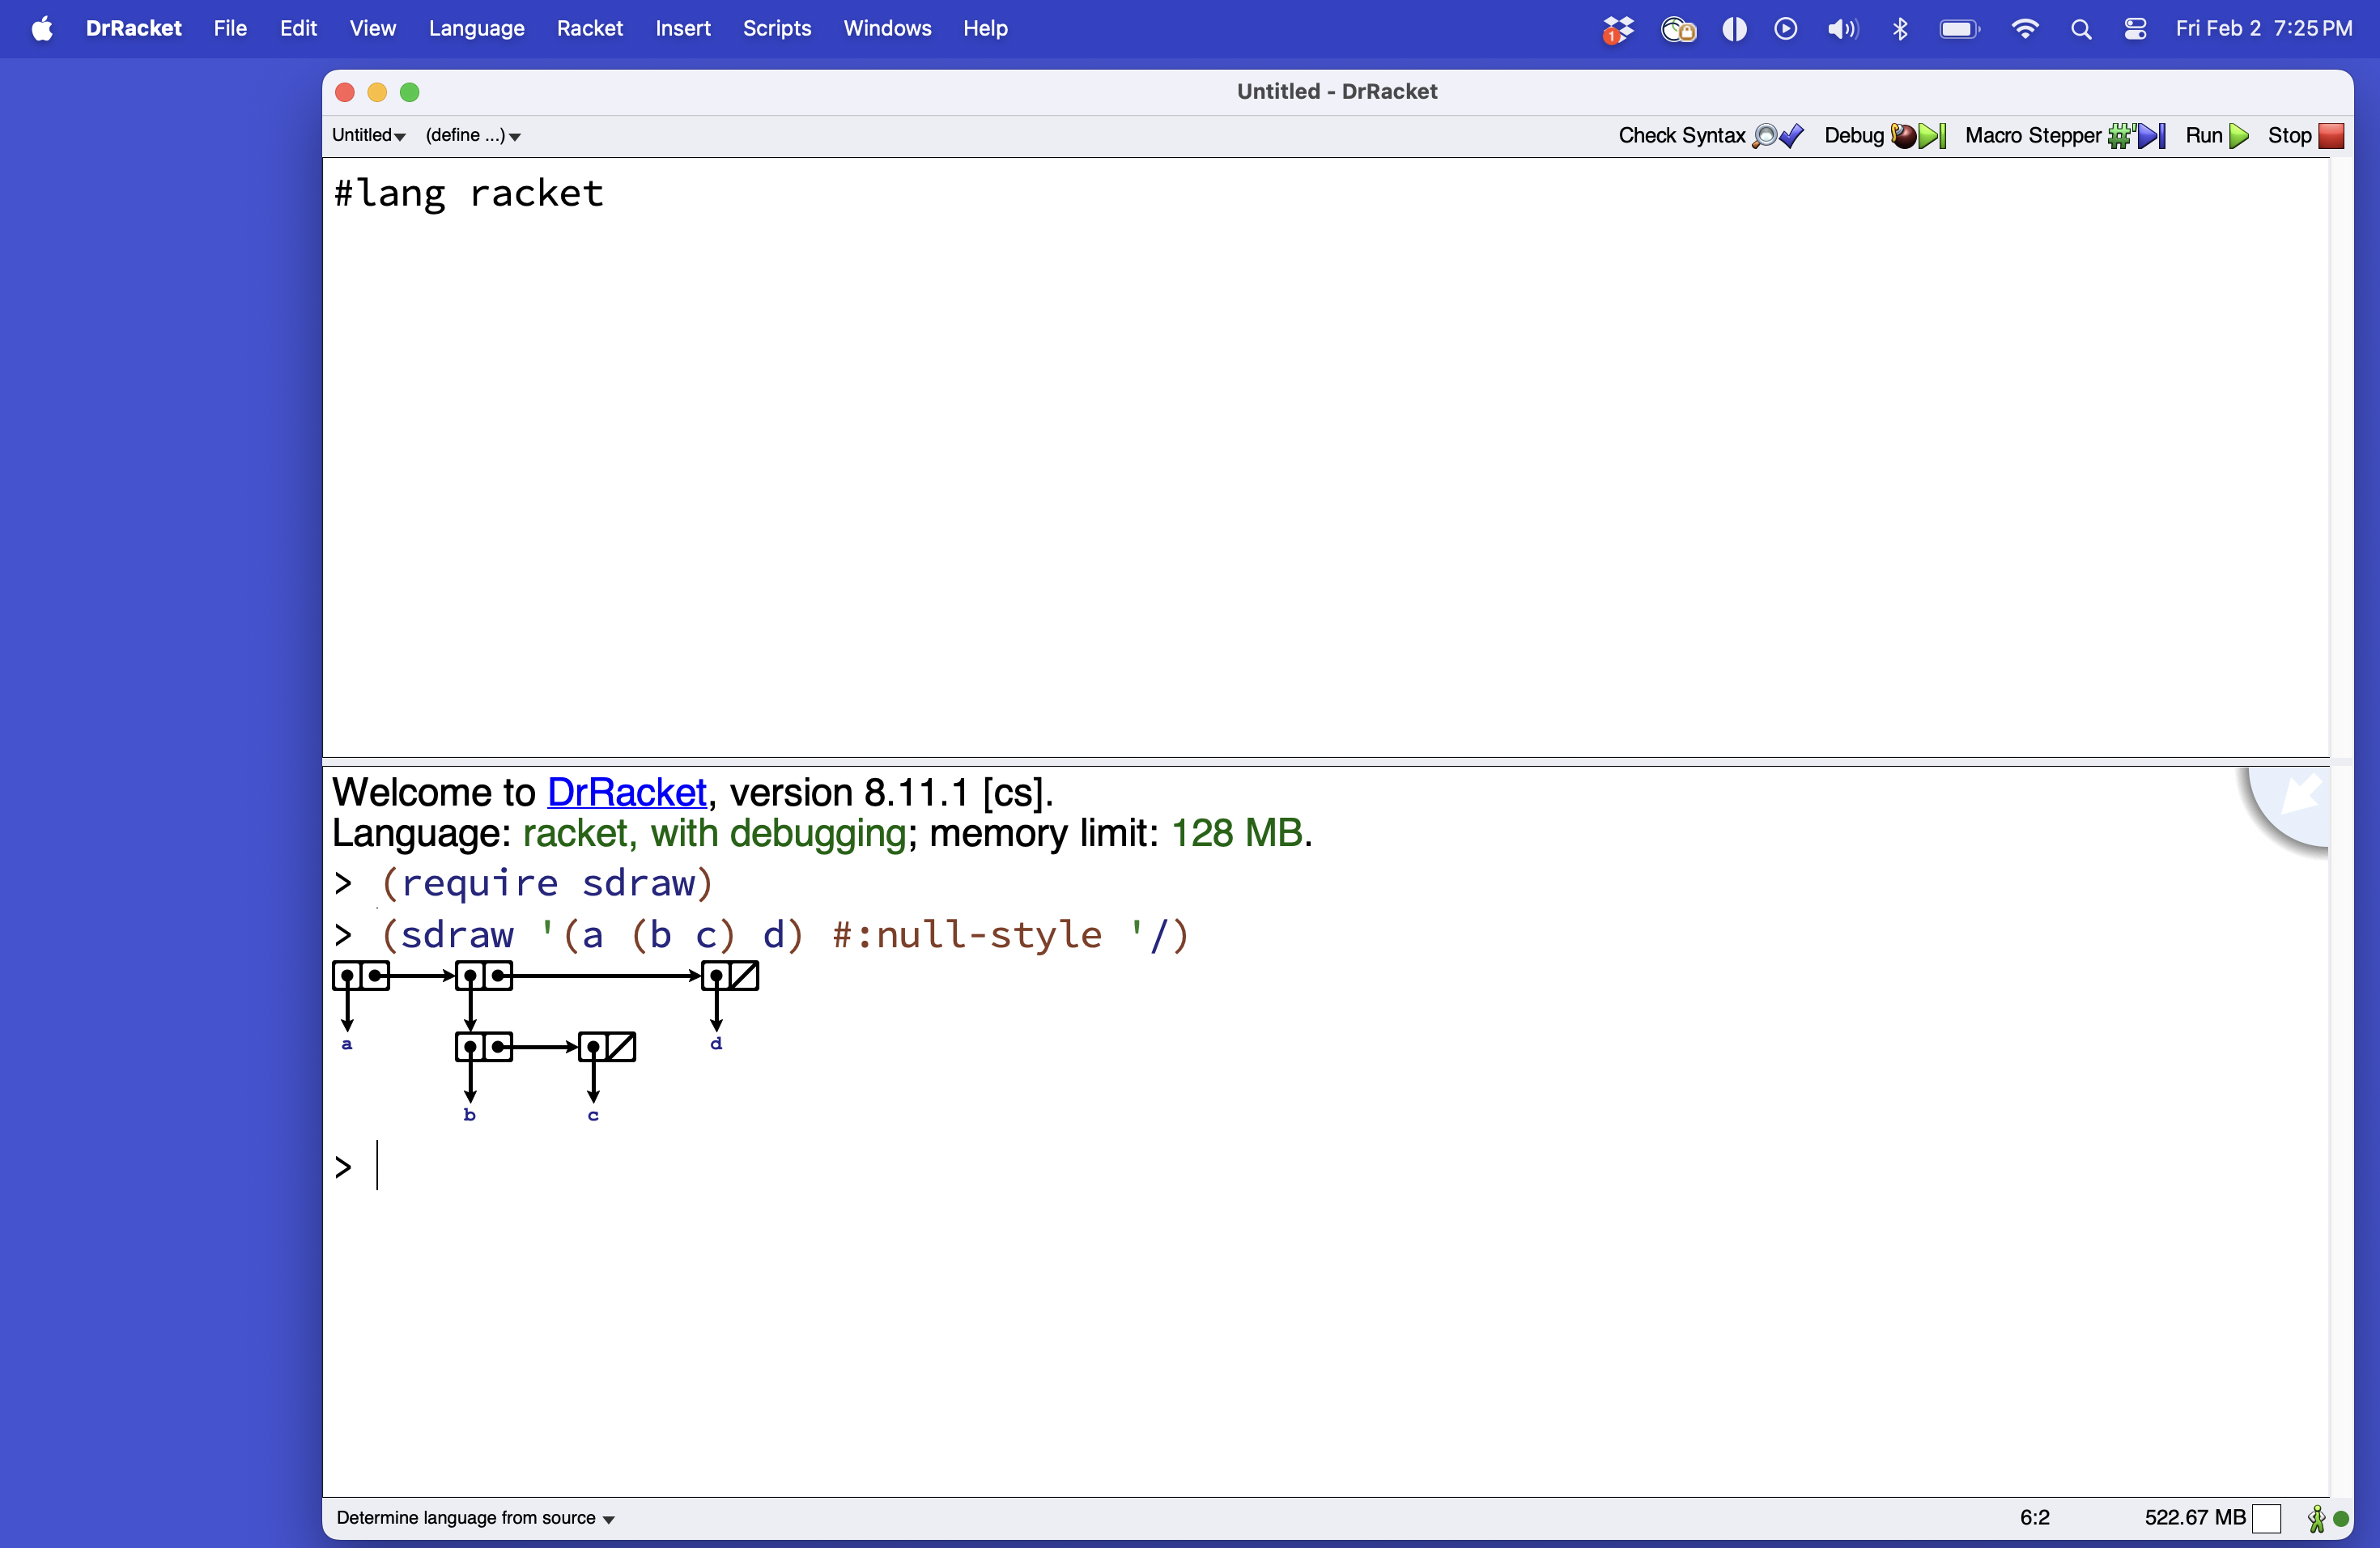Click the racket, with debugging language text
The height and width of the screenshot is (1548, 2380).
pos(714,833)
